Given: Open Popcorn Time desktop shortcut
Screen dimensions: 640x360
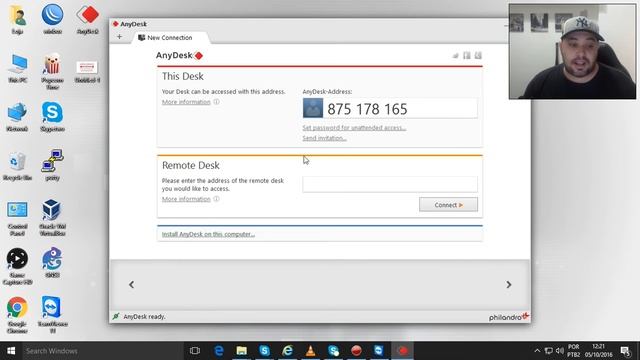Looking at the screenshot, I should point(52,71).
